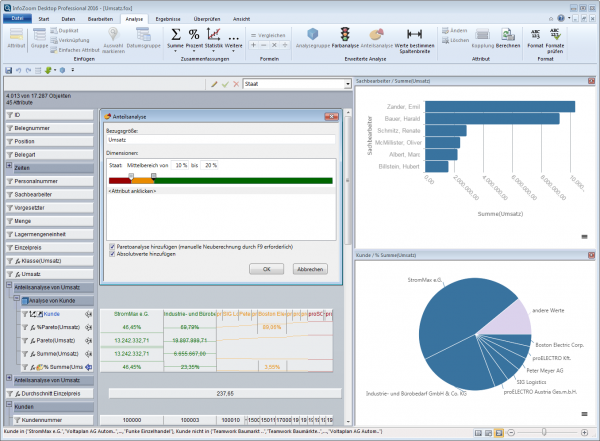Open the Summe dropdown arrow
The image size is (600, 441).
175,51
